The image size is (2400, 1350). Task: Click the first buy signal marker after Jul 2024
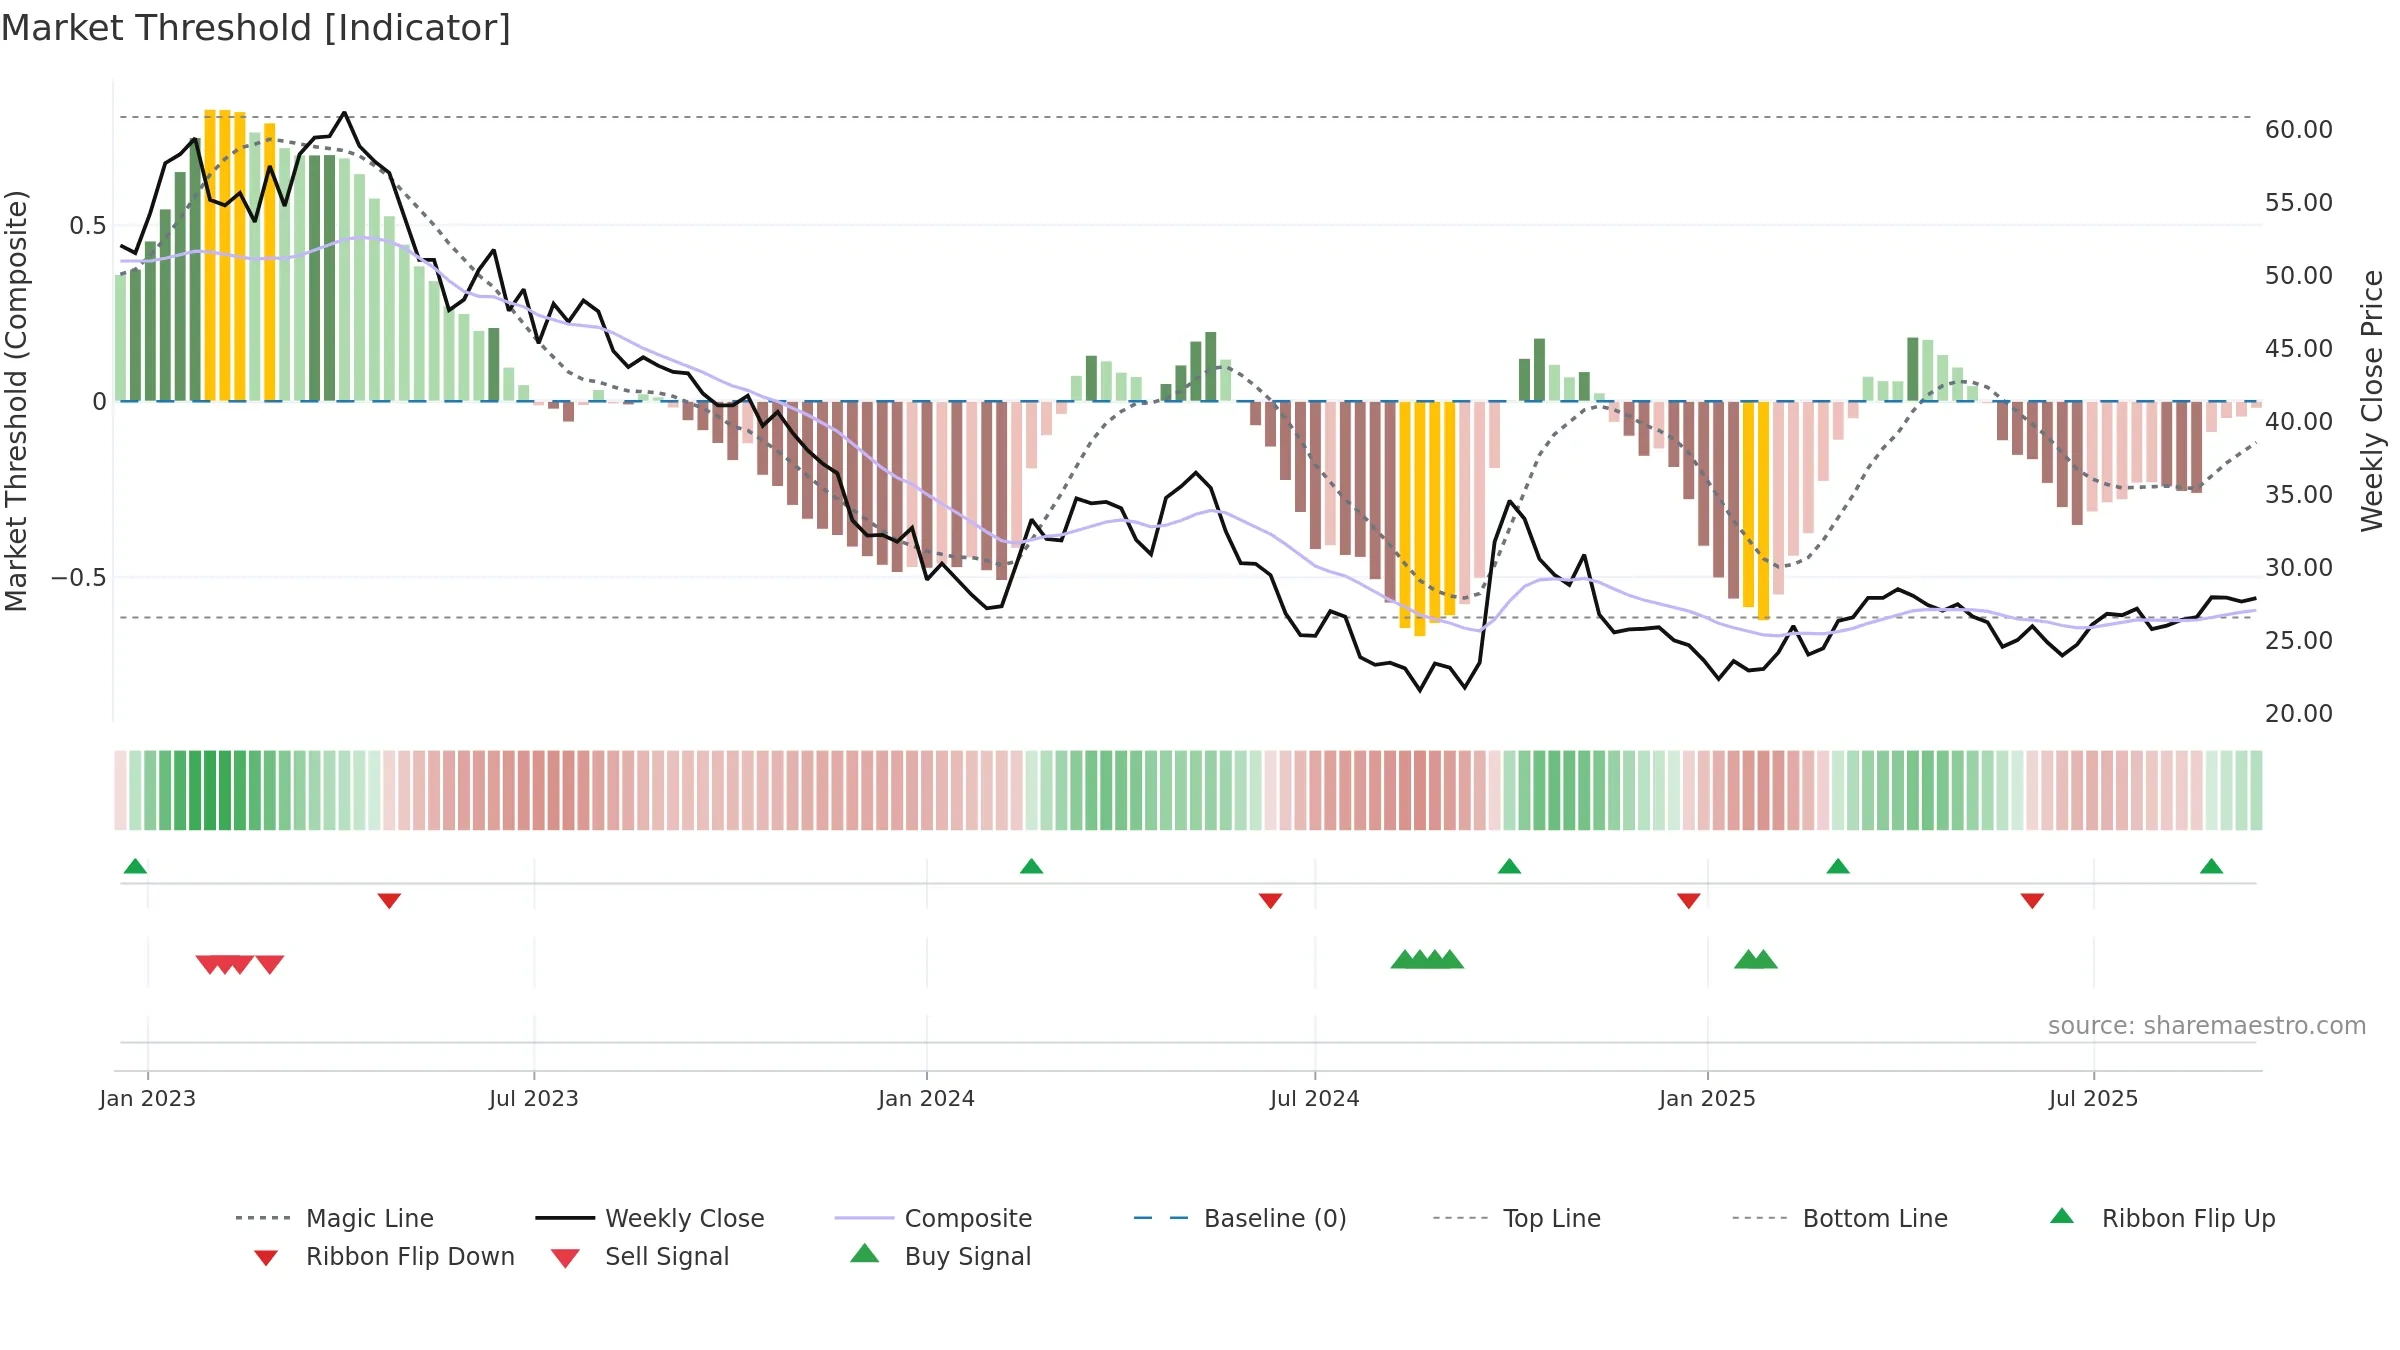click(x=1404, y=959)
